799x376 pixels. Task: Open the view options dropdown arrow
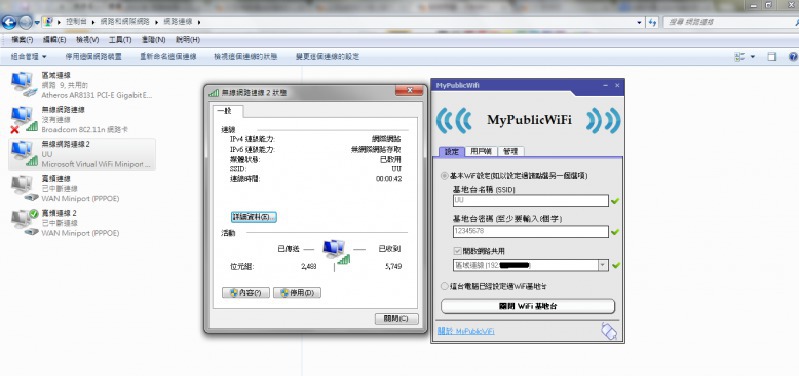point(753,57)
